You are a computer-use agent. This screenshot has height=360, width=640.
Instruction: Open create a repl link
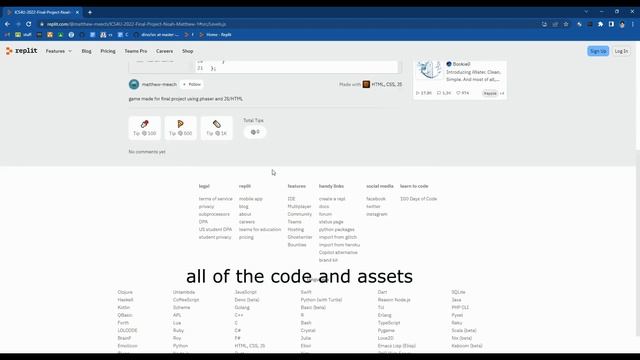point(332,199)
